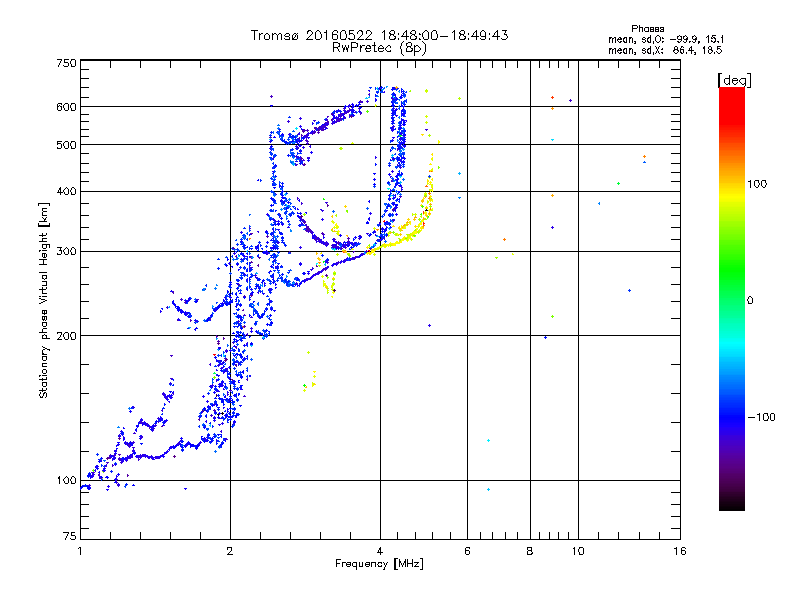The width and height of the screenshot is (800, 600).
Task: Click the '-100' colorbar tick label
Action: coord(761,417)
